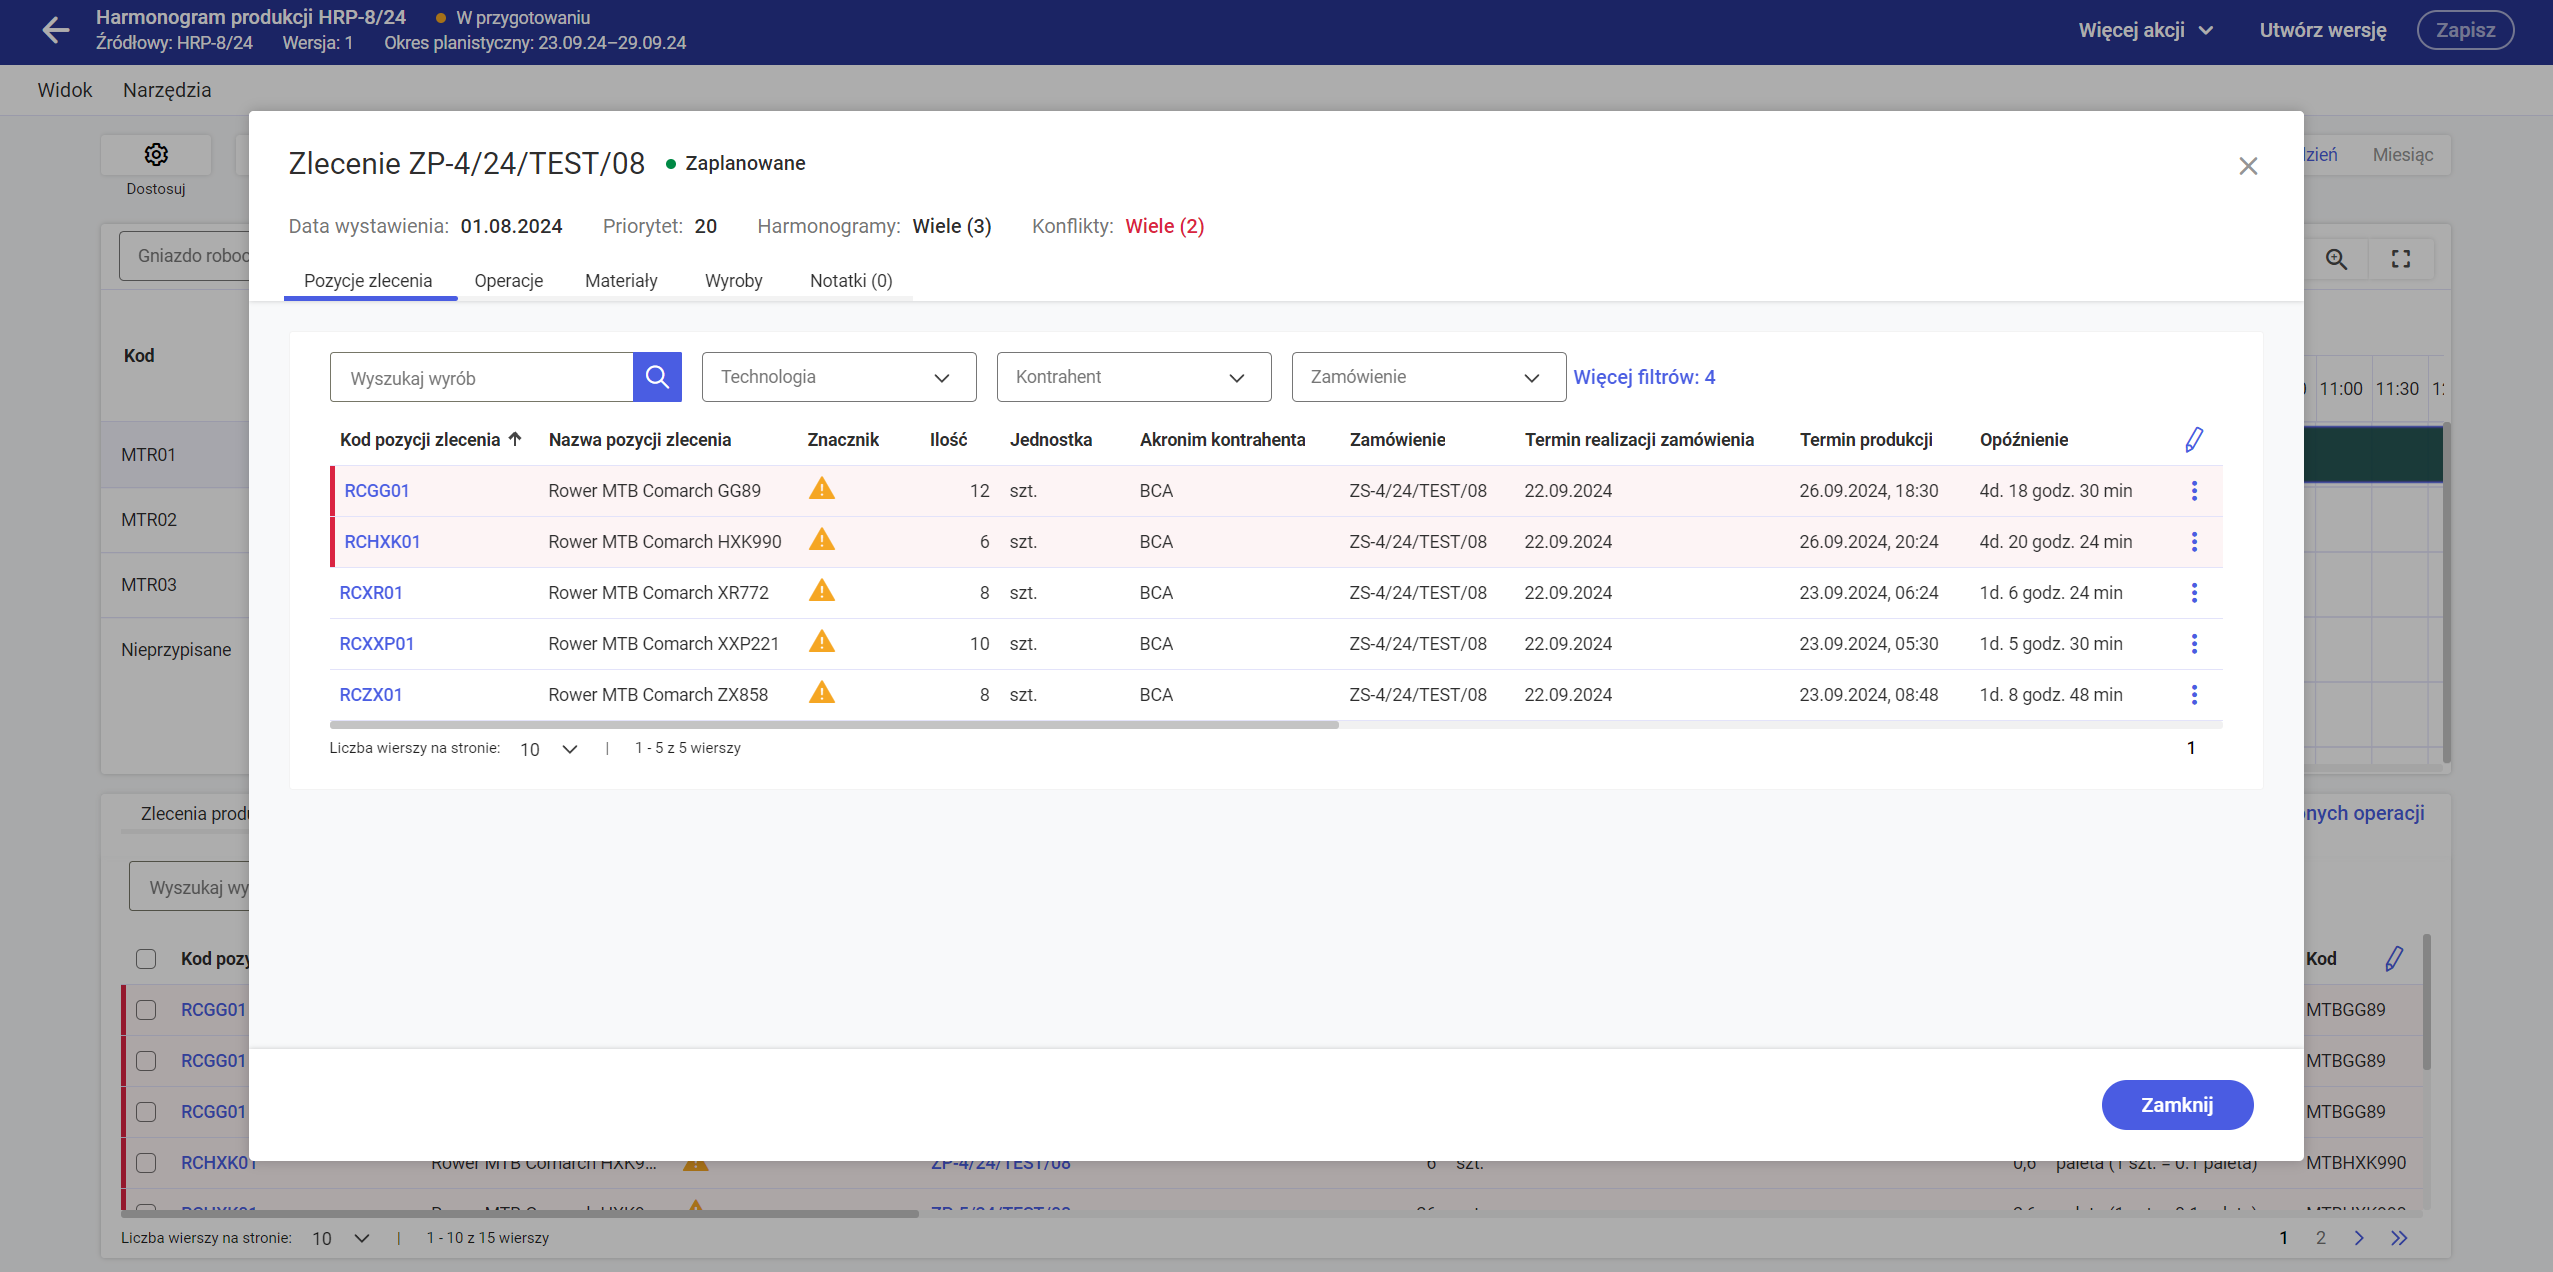
Task: Click the column edit pencil in the dialog
Action: pyautogui.click(x=2194, y=440)
